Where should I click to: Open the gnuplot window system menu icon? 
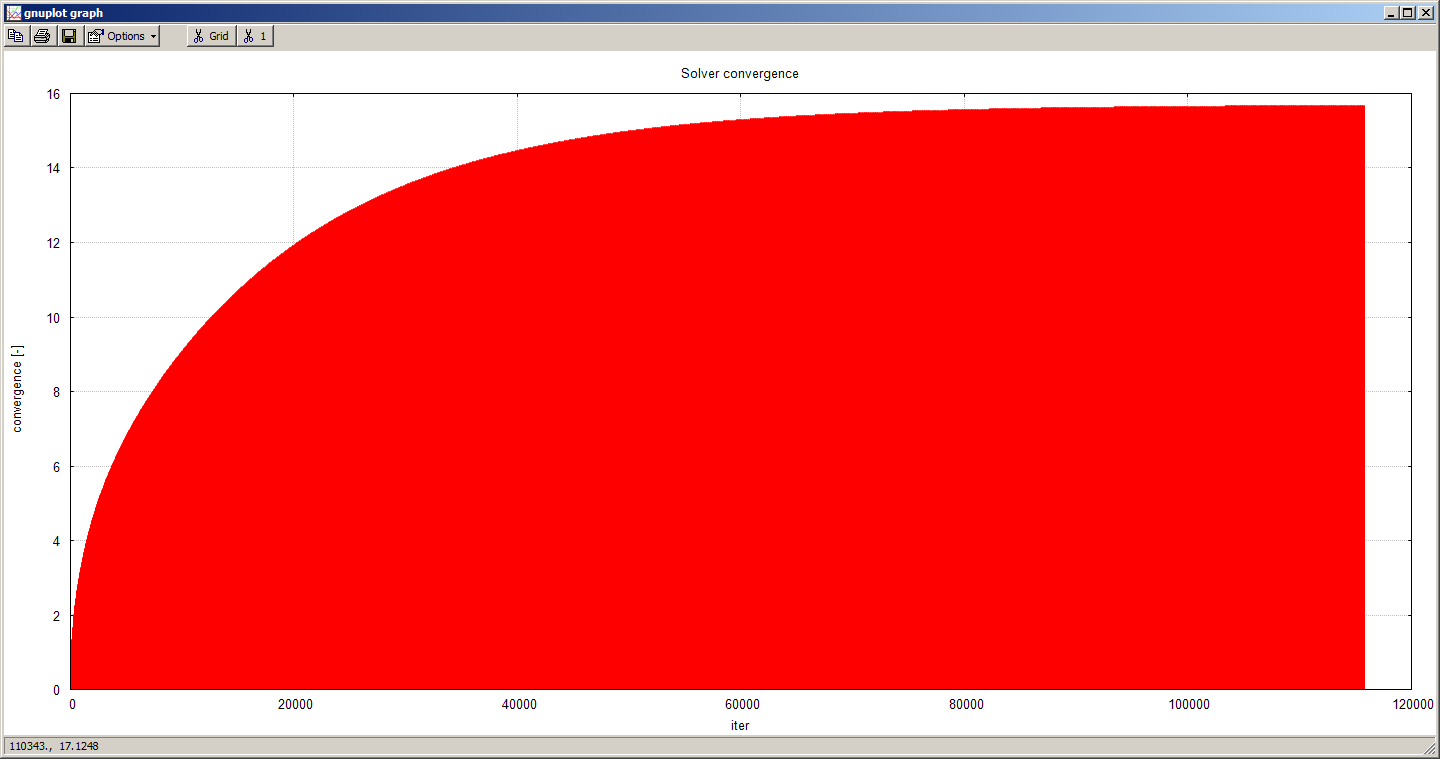pos(13,13)
